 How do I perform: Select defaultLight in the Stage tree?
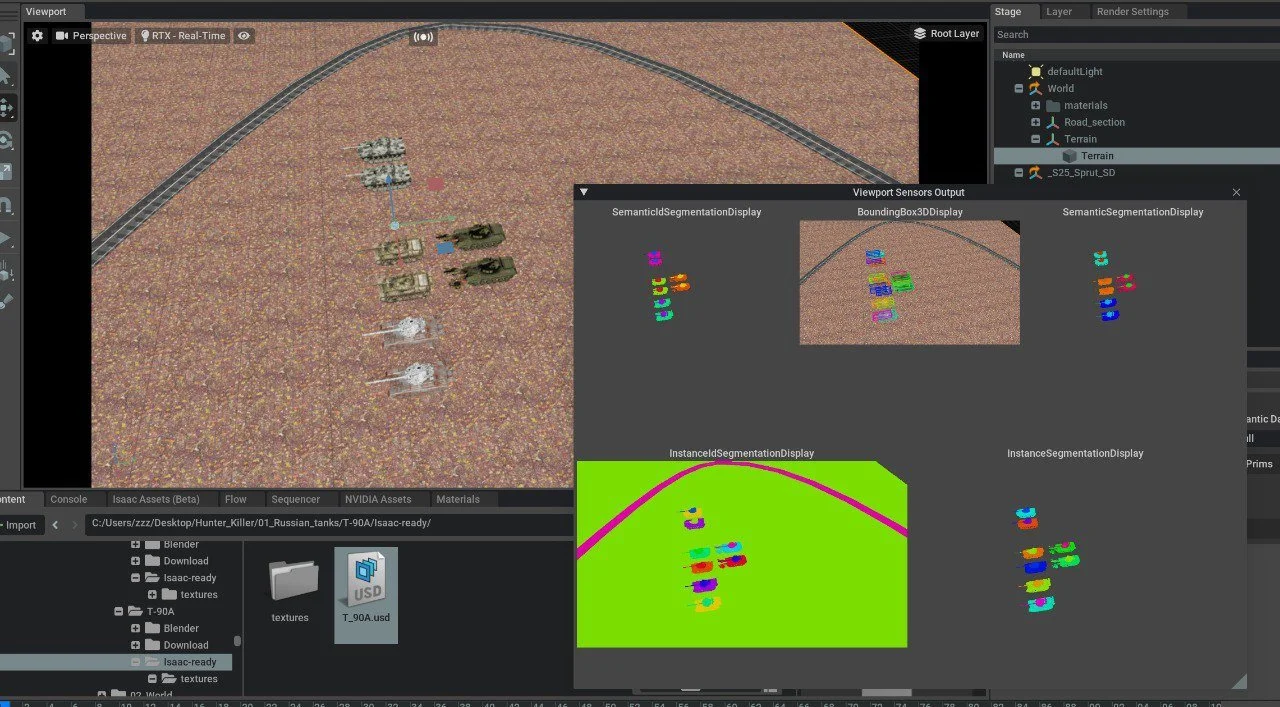1074,72
